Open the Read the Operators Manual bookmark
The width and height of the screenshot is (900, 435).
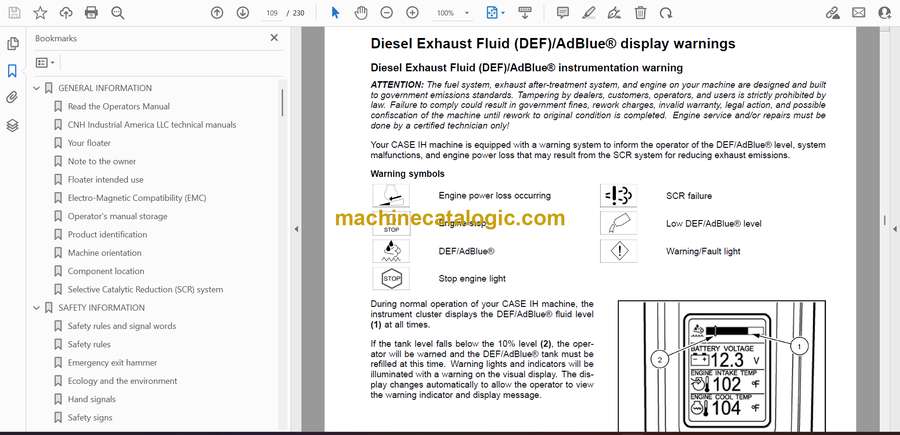pos(119,106)
